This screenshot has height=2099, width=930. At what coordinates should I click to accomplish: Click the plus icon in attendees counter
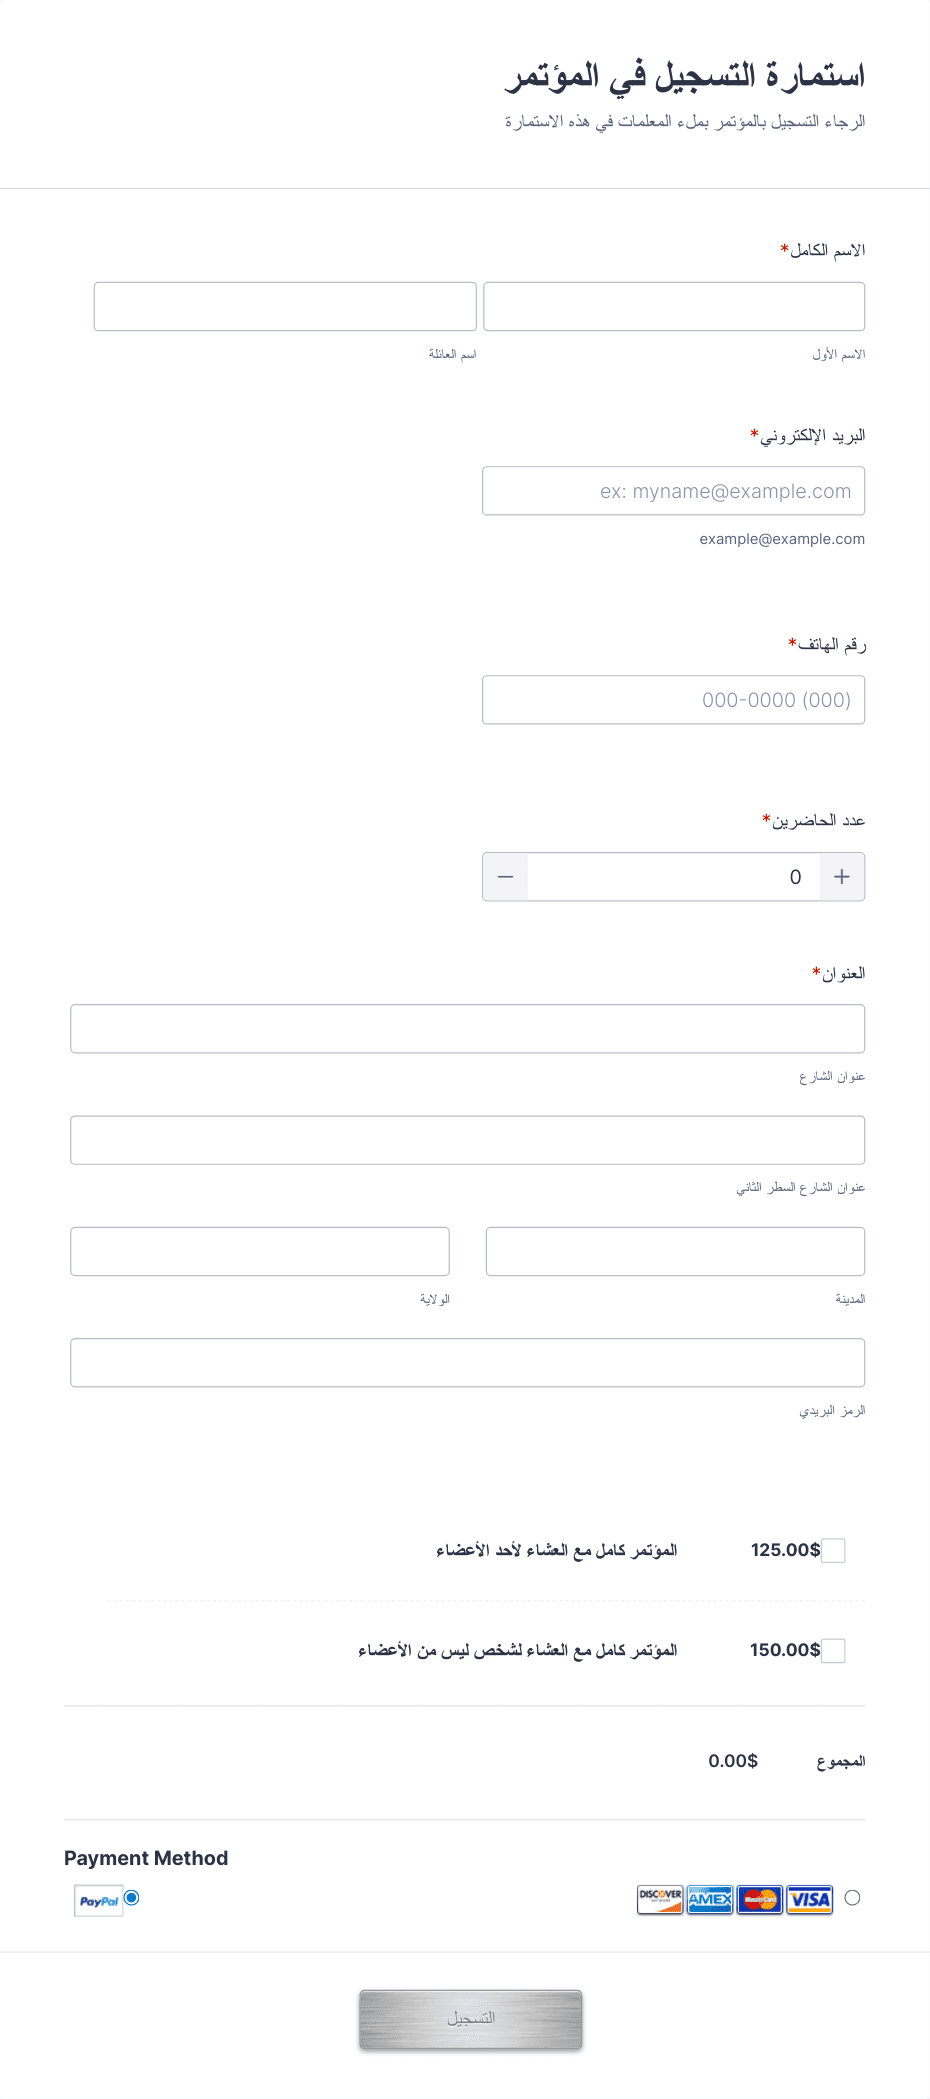pyautogui.click(x=842, y=877)
